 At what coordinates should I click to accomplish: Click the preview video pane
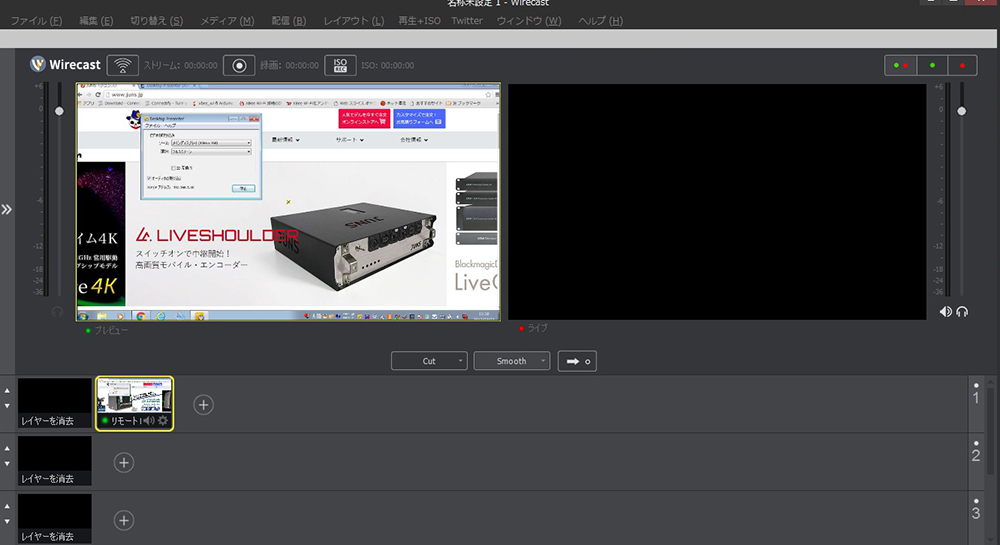pyautogui.click(x=288, y=201)
